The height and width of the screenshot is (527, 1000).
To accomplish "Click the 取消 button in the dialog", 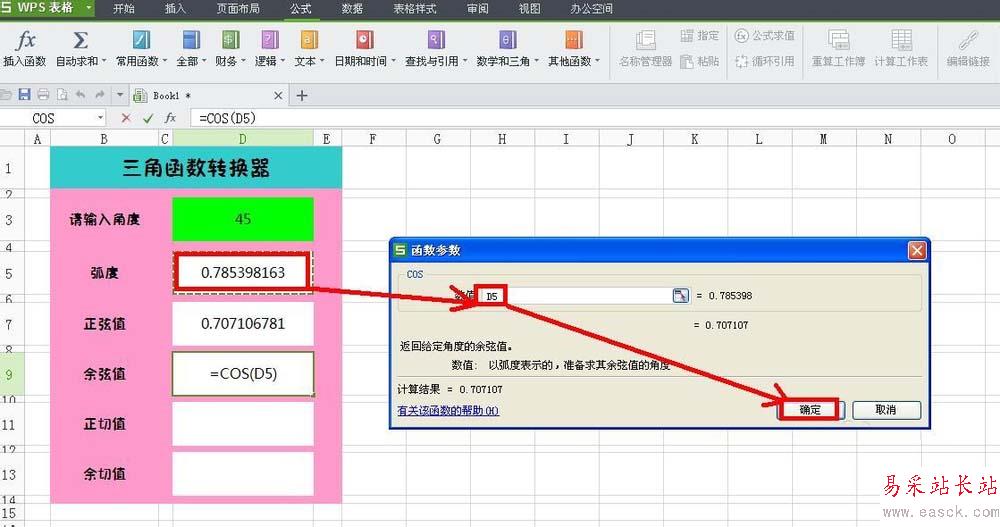I will (x=886, y=410).
